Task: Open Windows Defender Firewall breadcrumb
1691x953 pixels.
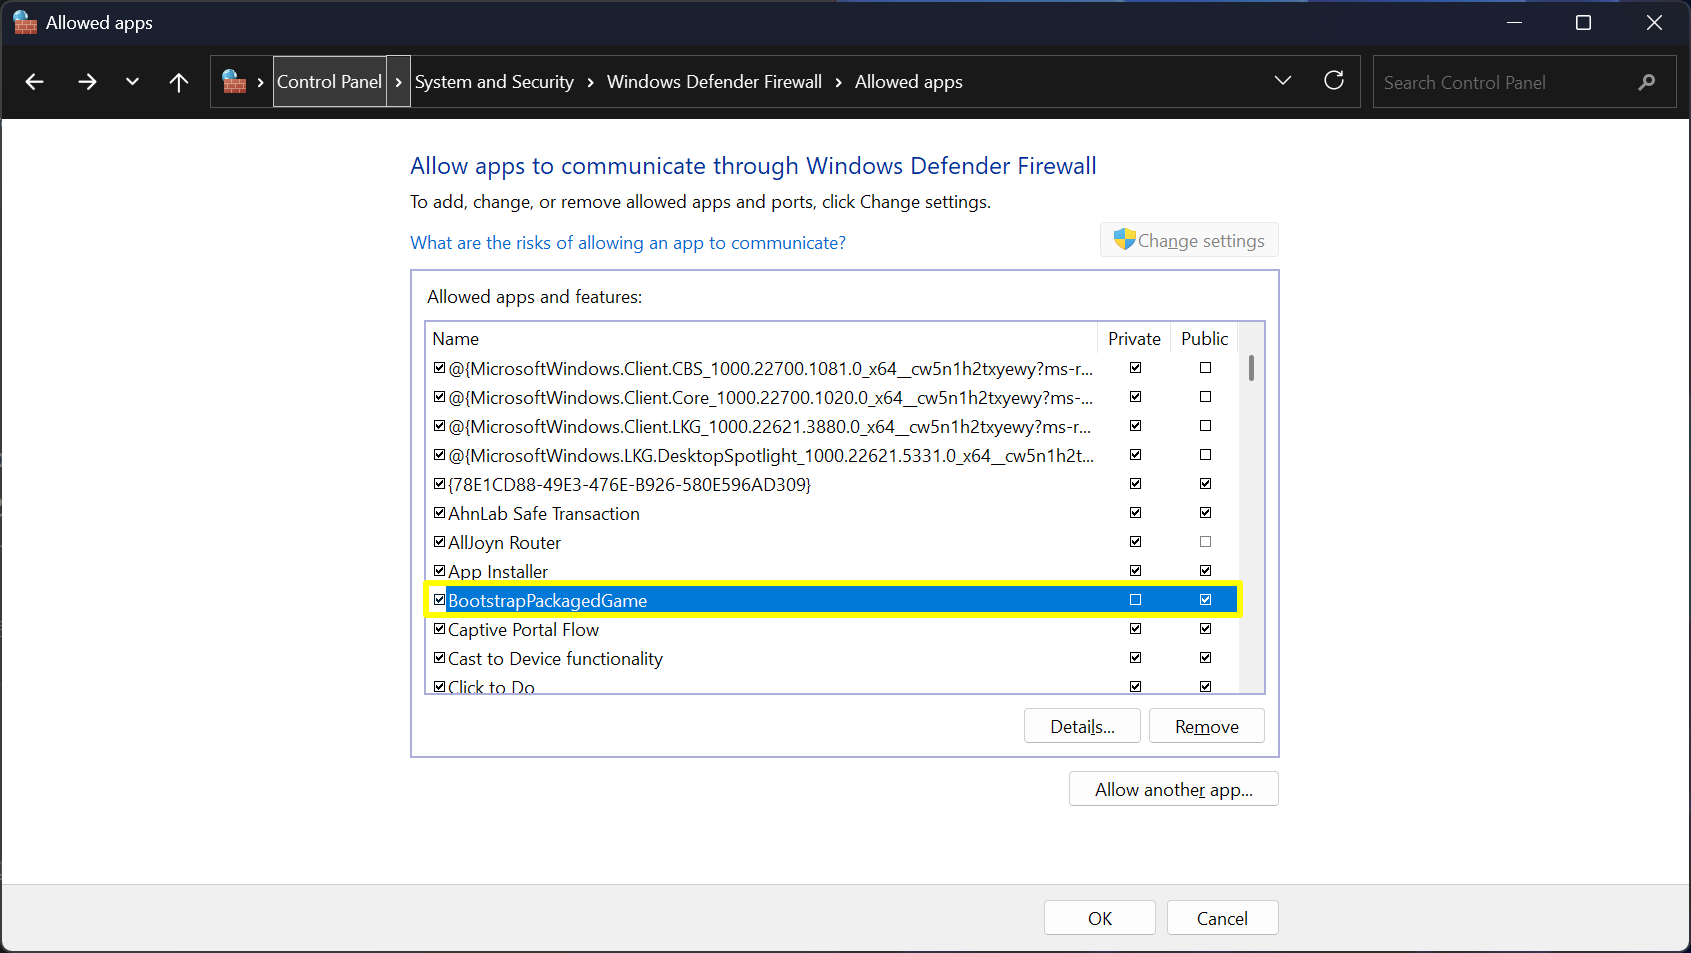Action: pos(714,82)
